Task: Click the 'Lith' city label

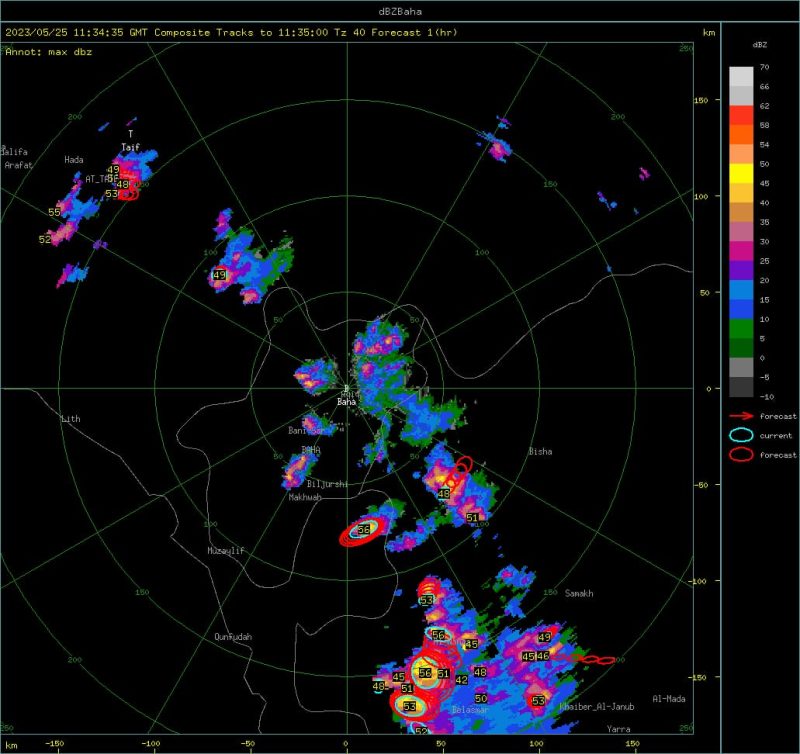Action: click(x=71, y=419)
